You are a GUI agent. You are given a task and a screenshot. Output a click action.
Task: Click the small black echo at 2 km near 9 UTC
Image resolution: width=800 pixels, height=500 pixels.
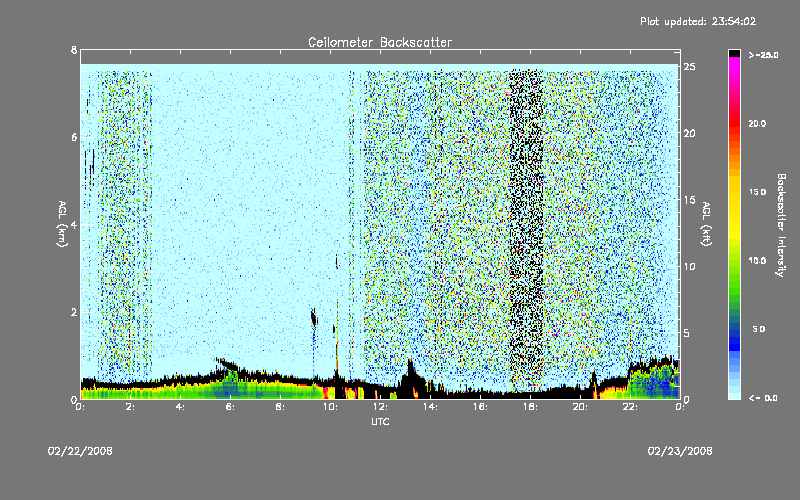[314, 317]
